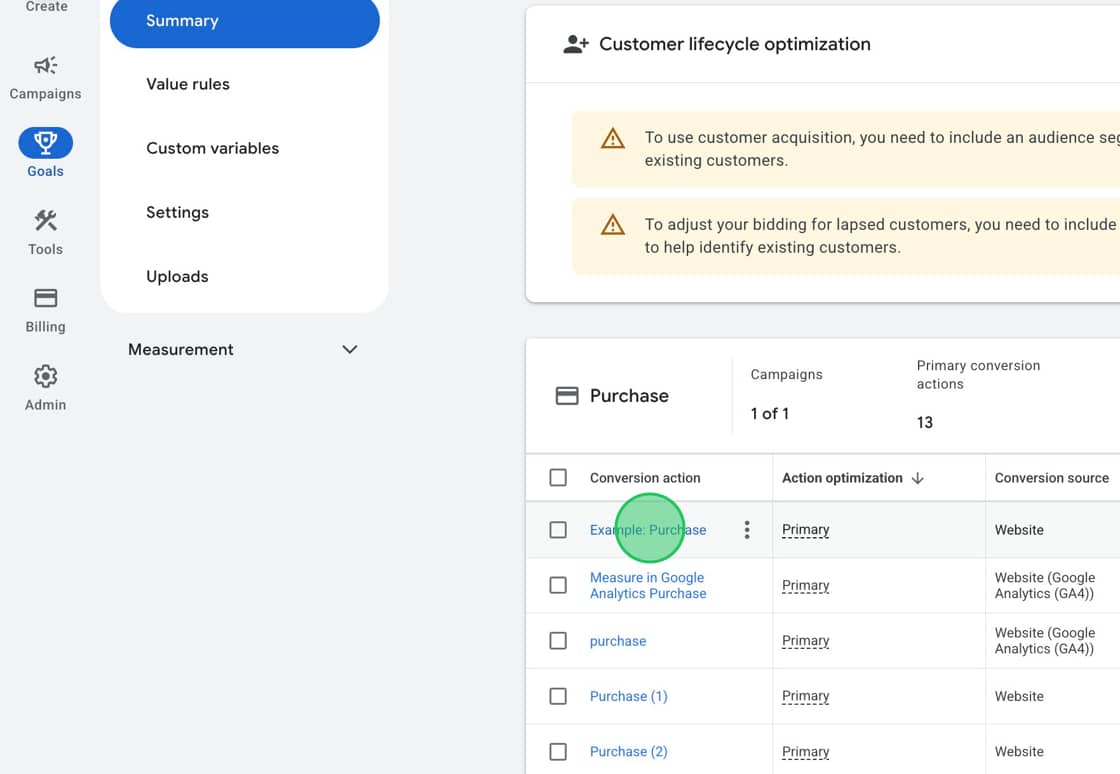Open Campaigns from the sidebar megaphone icon

point(45,66)
